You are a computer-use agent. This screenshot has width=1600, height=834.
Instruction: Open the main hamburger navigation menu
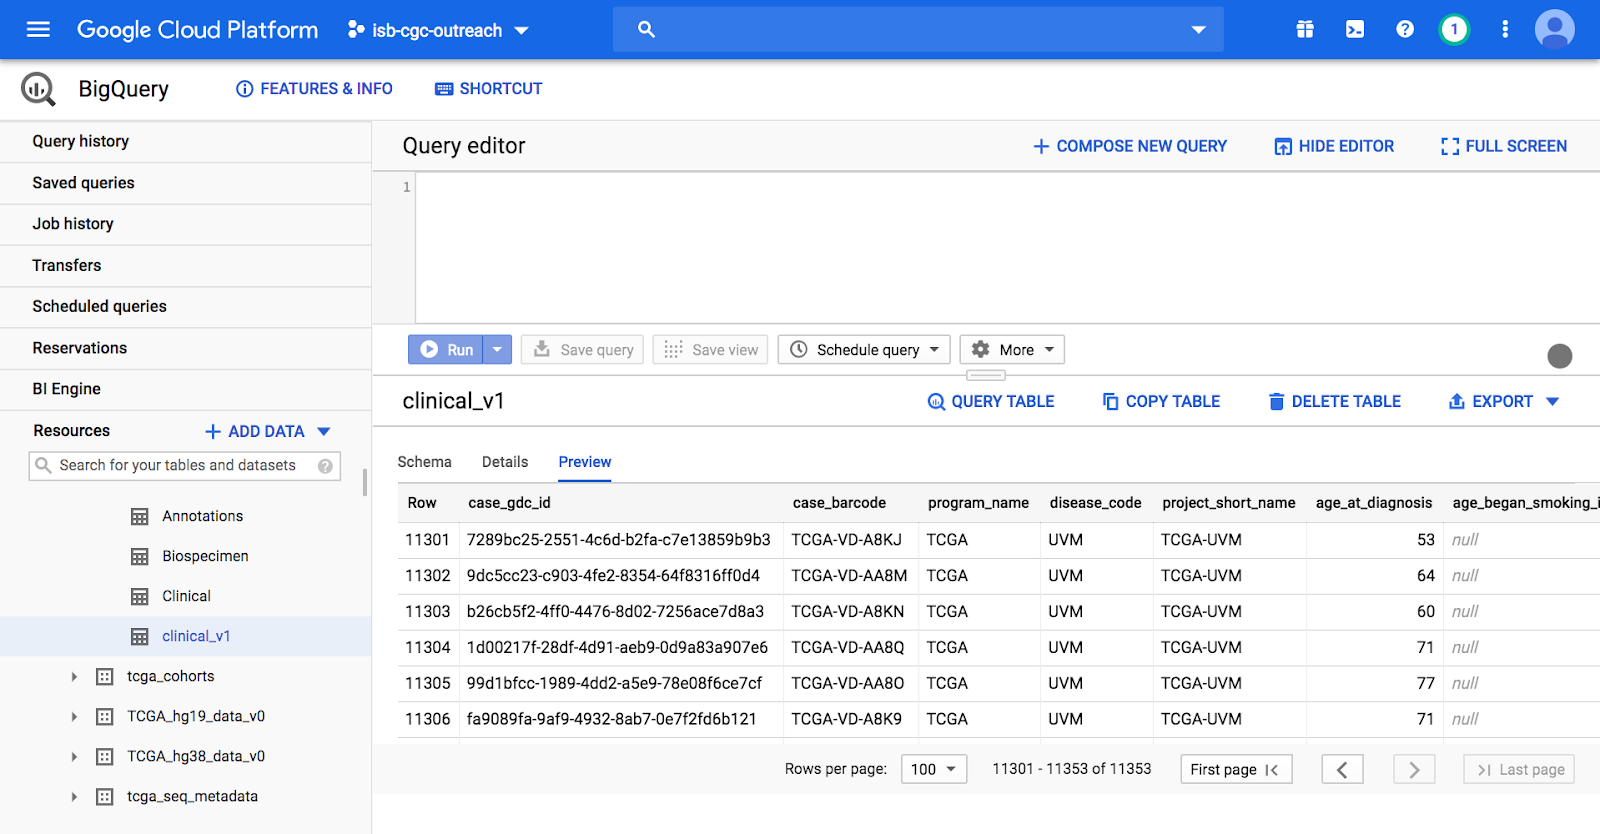(38, 29)
